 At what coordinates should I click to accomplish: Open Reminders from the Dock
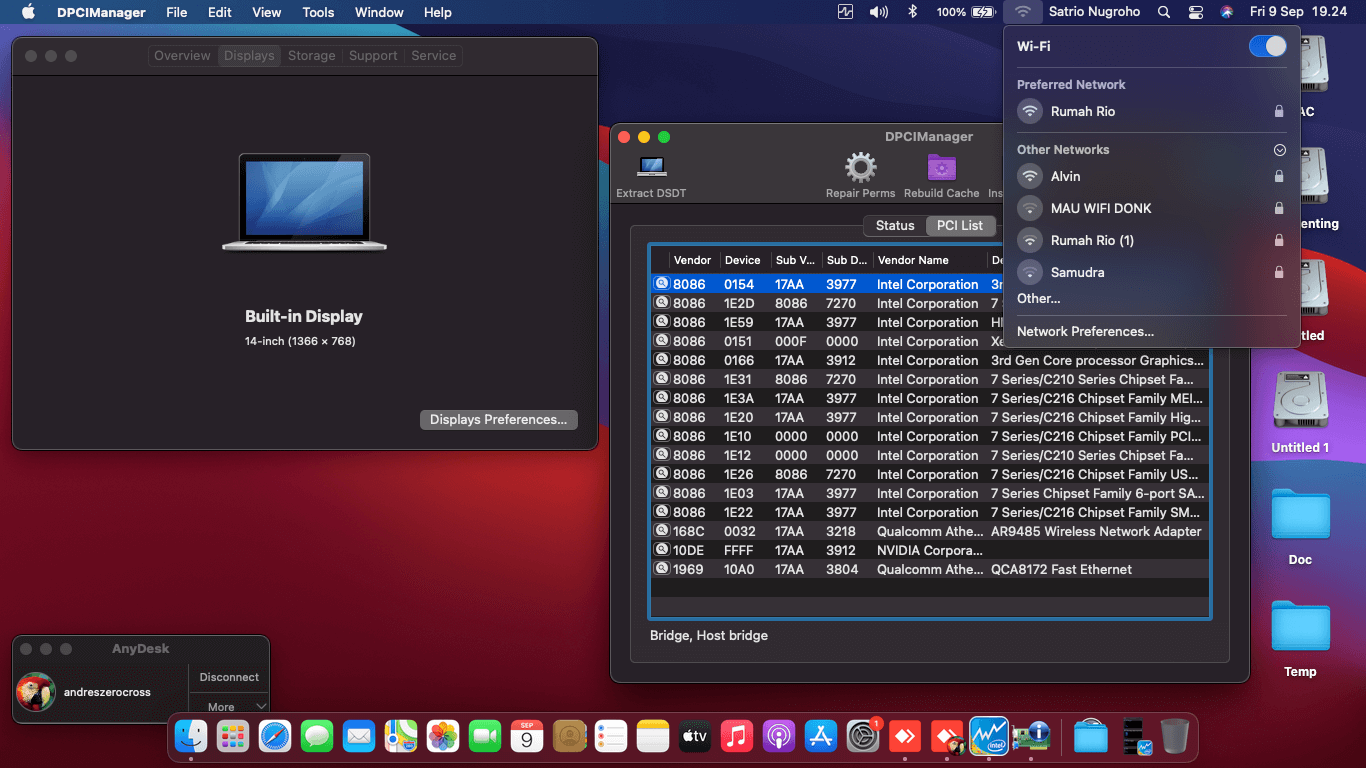(x=611, y=737)
